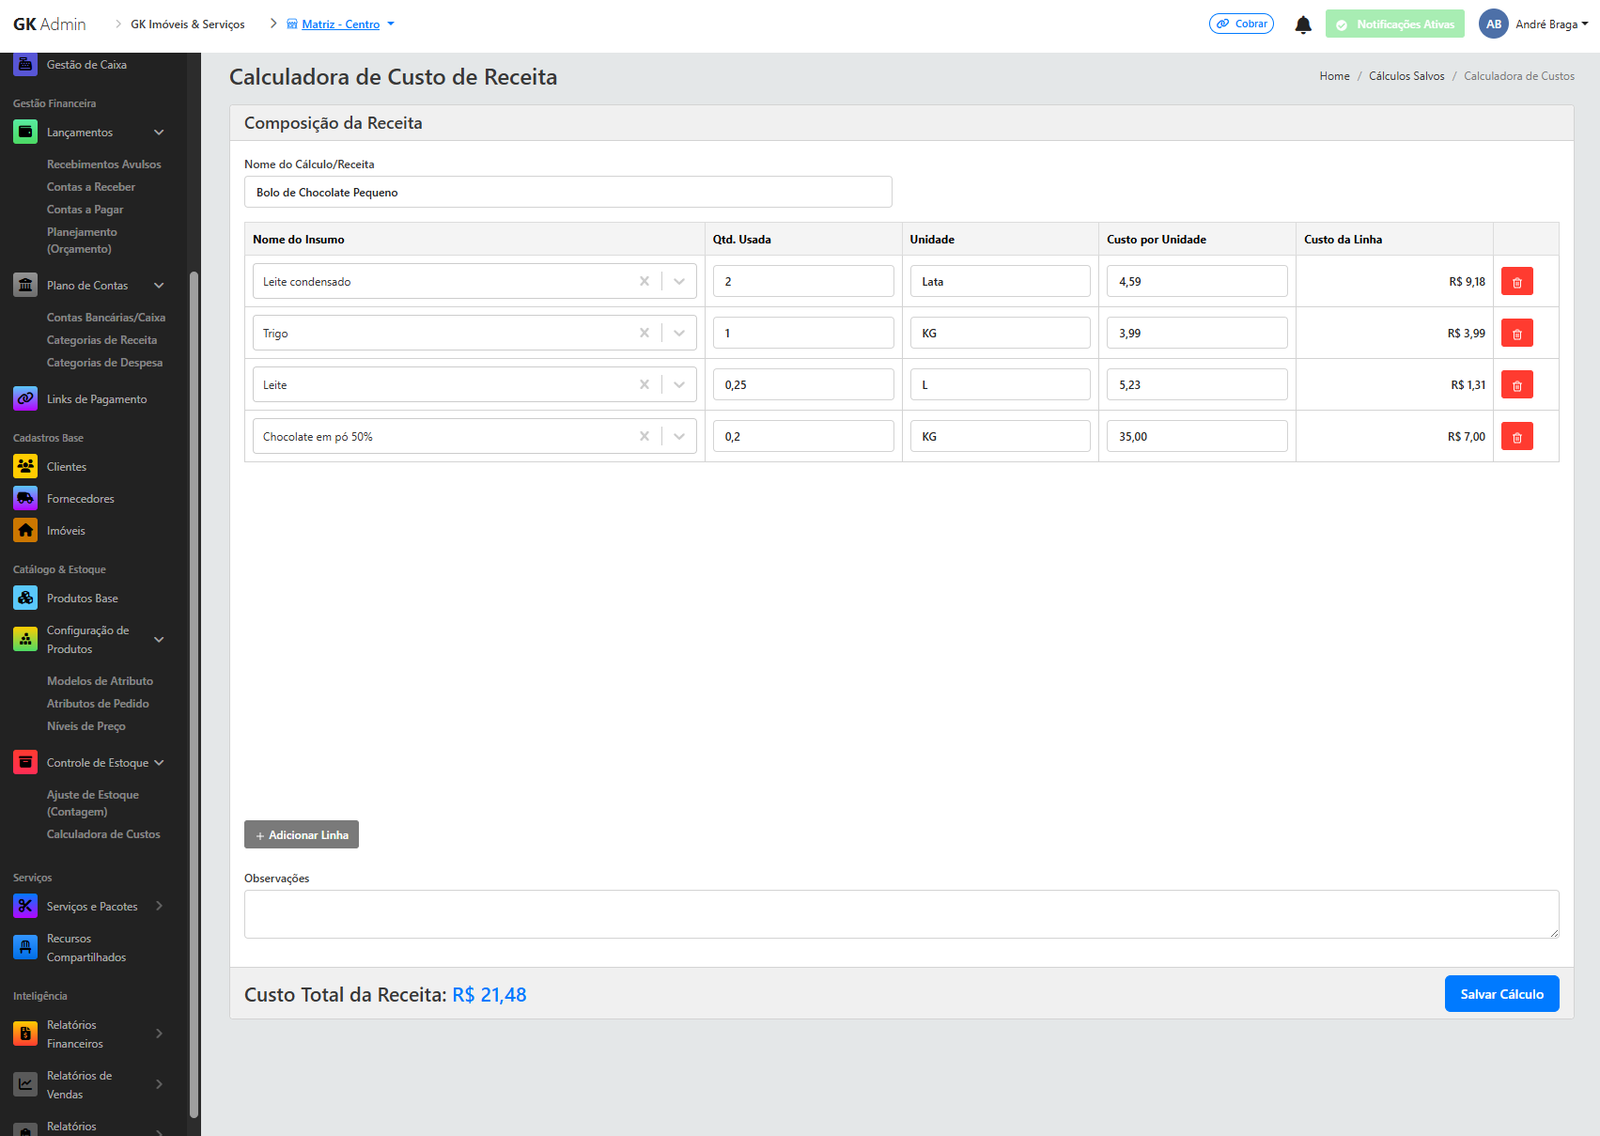Open Contas a Pagar menu item

coord(85,210)
